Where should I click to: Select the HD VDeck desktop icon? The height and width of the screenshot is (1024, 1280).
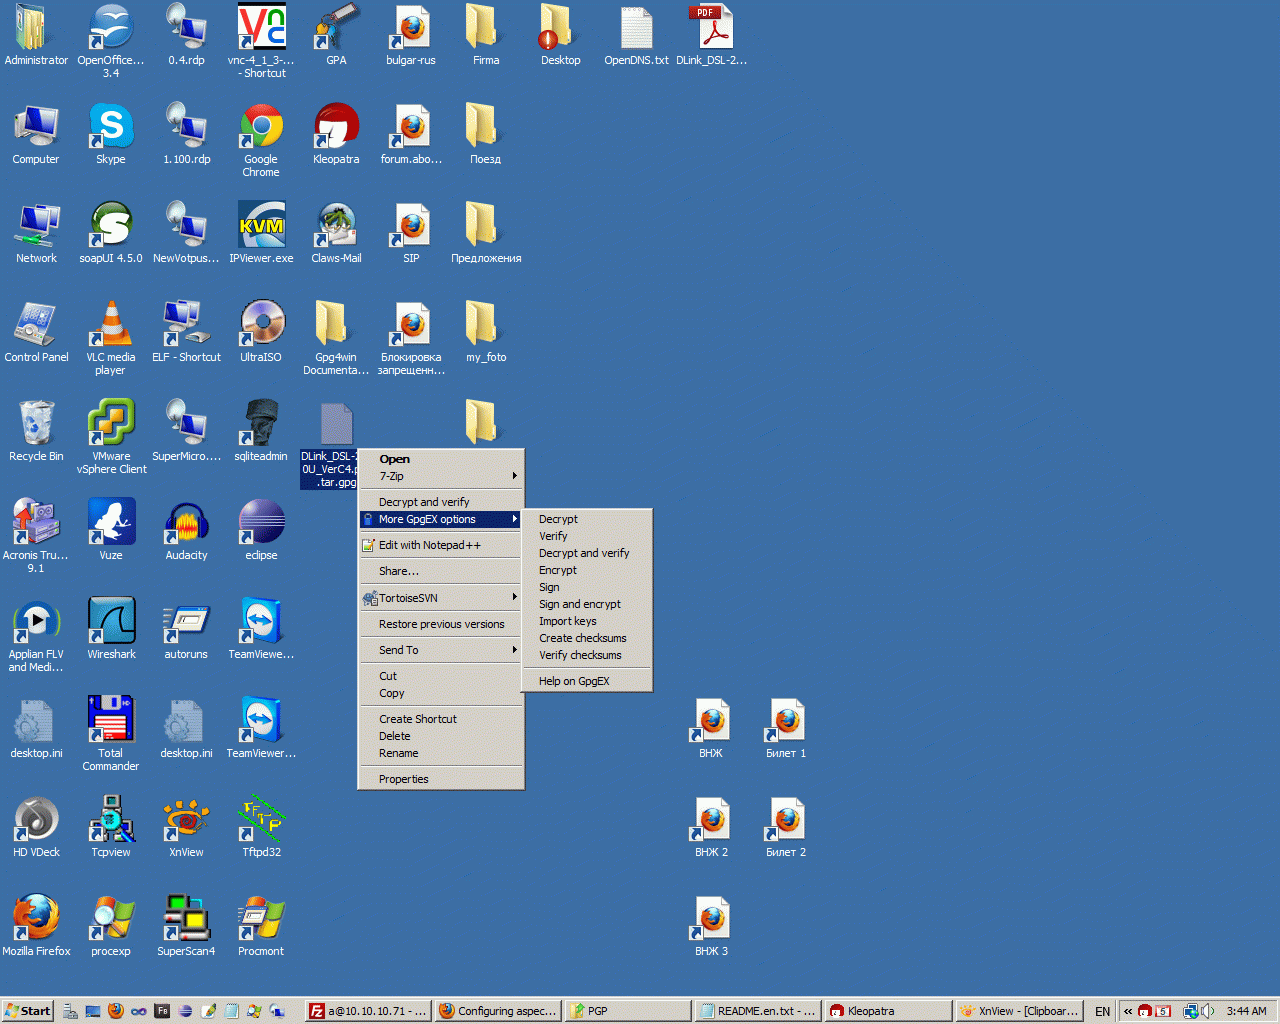click(x=36, y=827)
